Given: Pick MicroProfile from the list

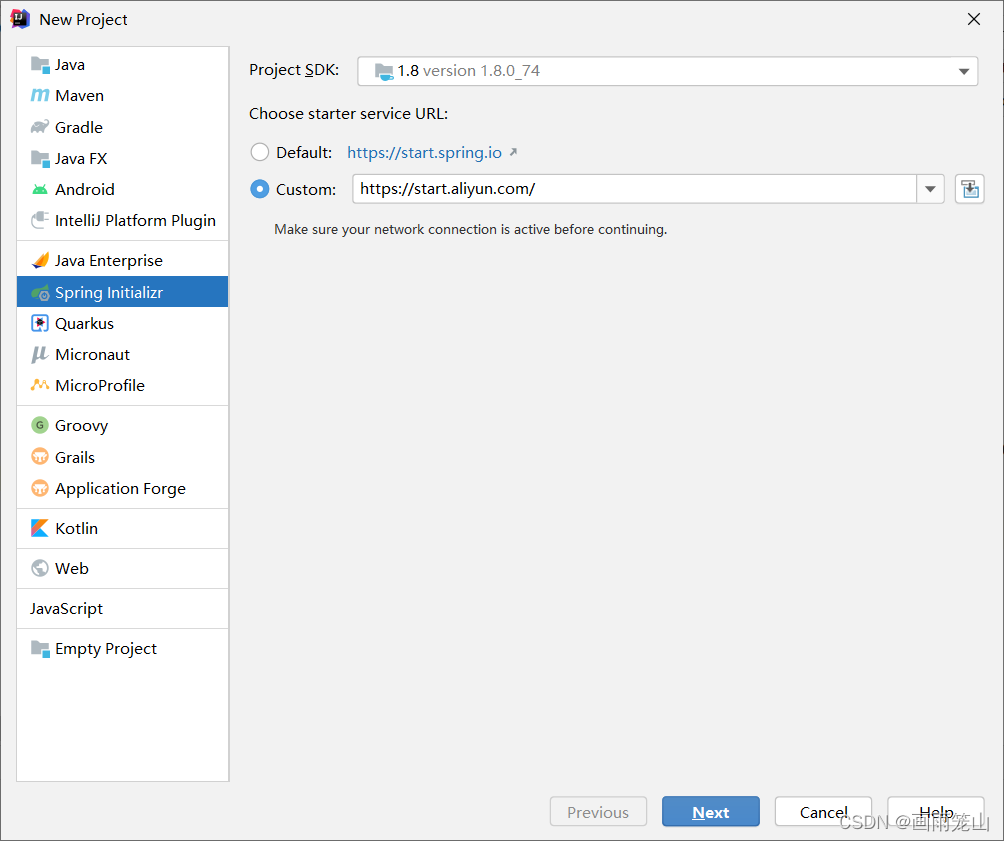Looking at the screenshot, I should point(122,386).
